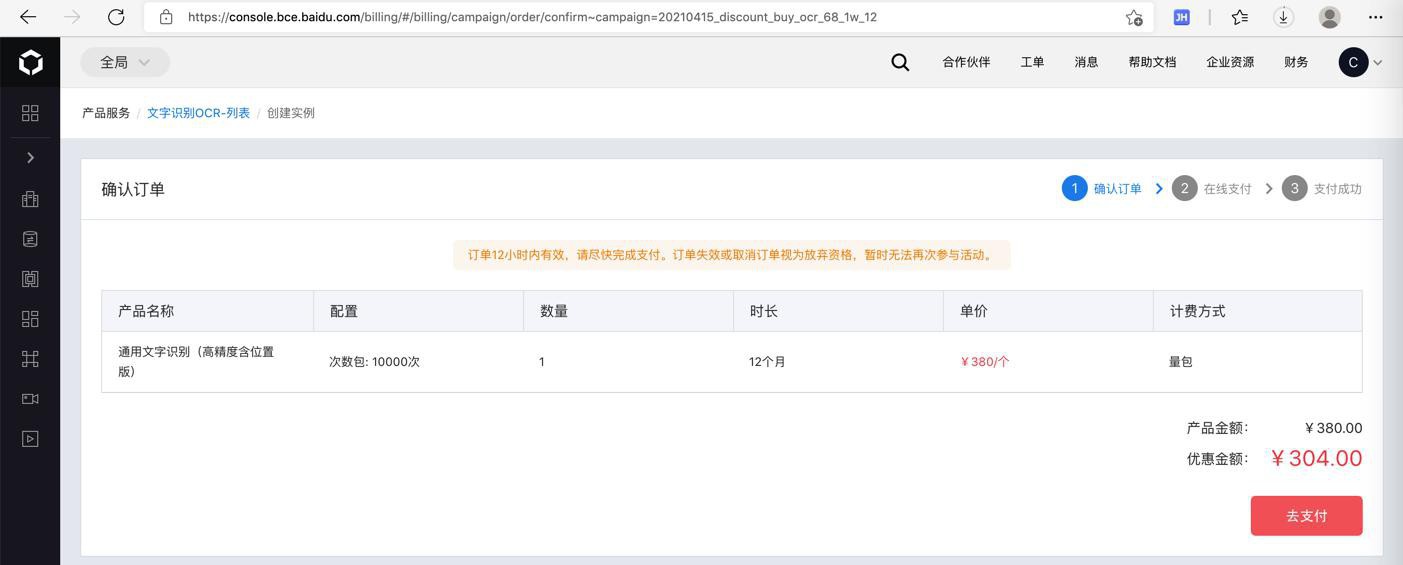1403x565 pixels.
Task: Open the 帮助文档 menu
Action: (x=1152, y=62)
